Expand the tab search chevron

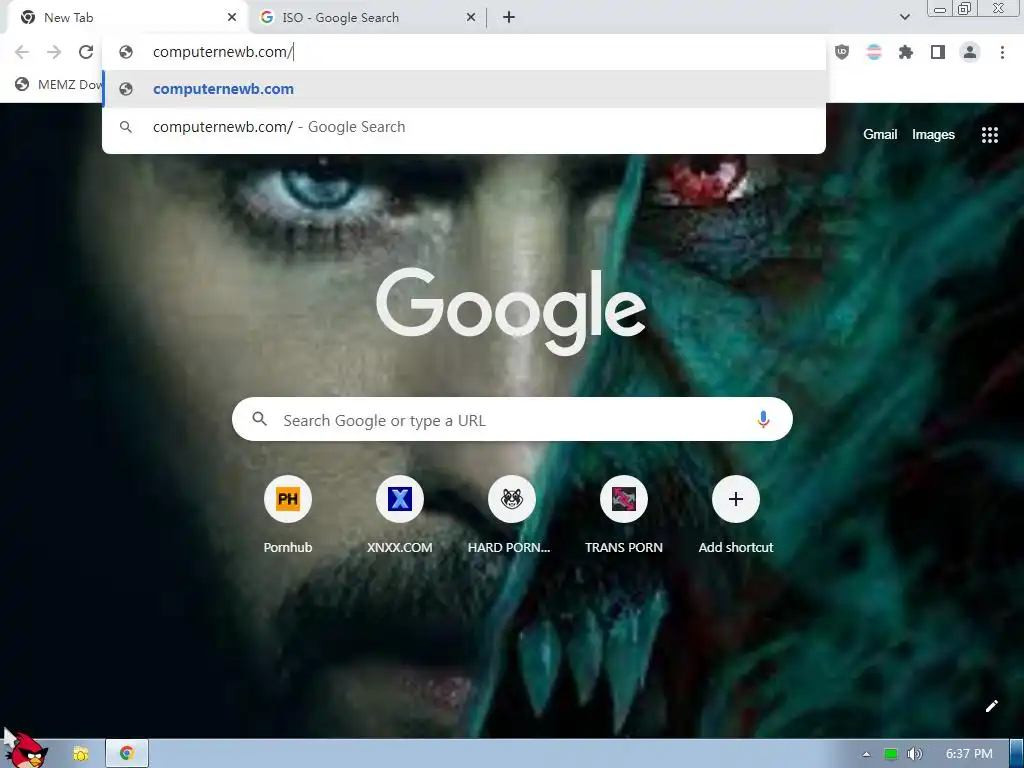[x=904, y=17]
